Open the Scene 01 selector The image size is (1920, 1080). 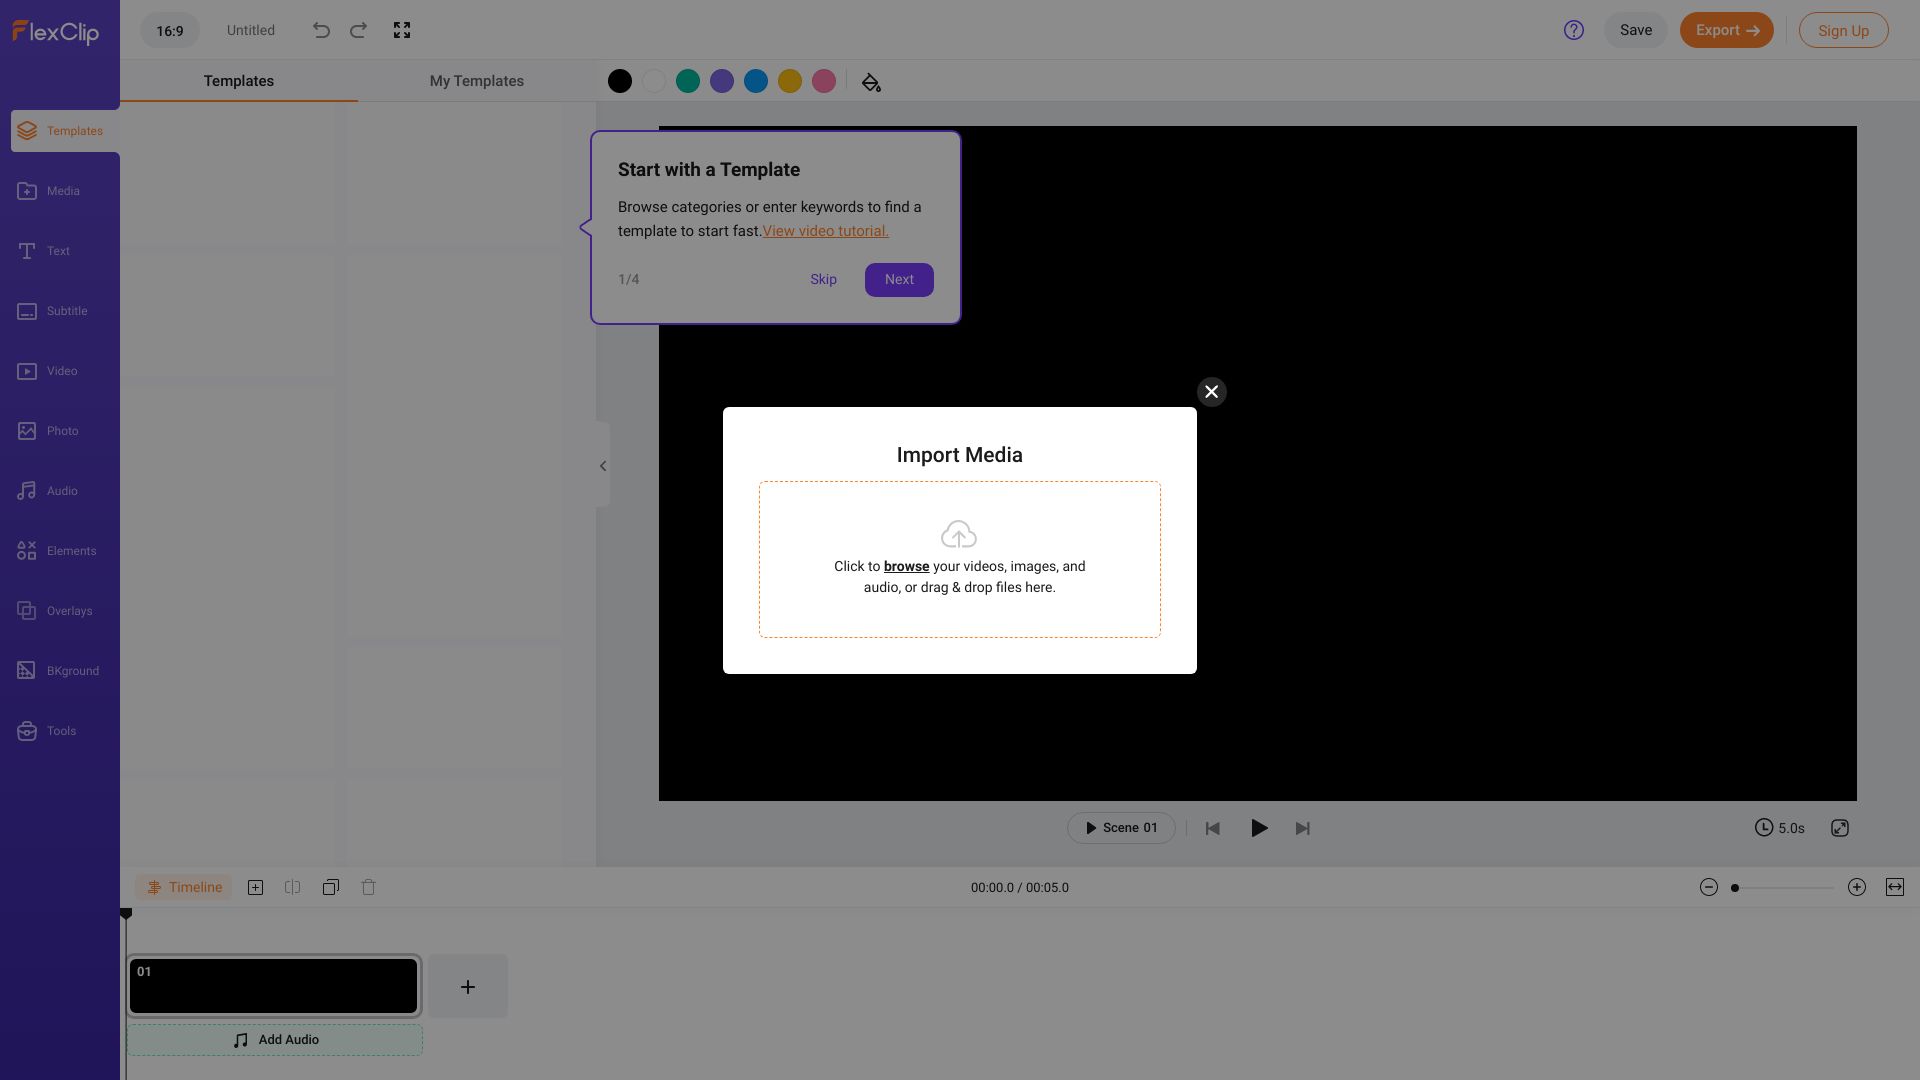[1121, 828]
